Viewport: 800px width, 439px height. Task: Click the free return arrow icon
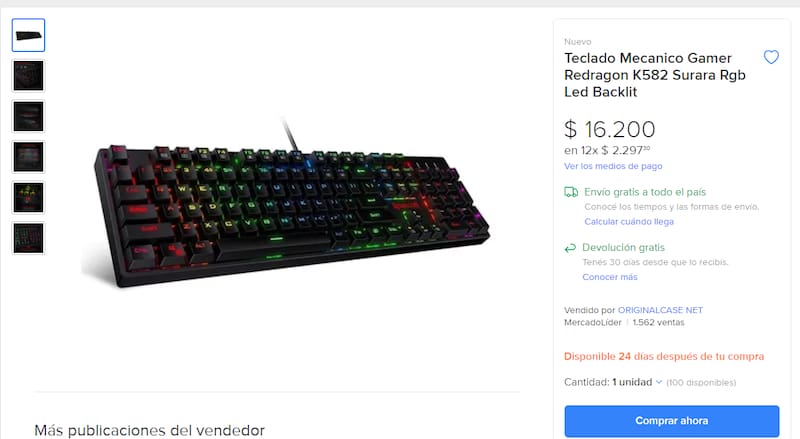point(570,248)
